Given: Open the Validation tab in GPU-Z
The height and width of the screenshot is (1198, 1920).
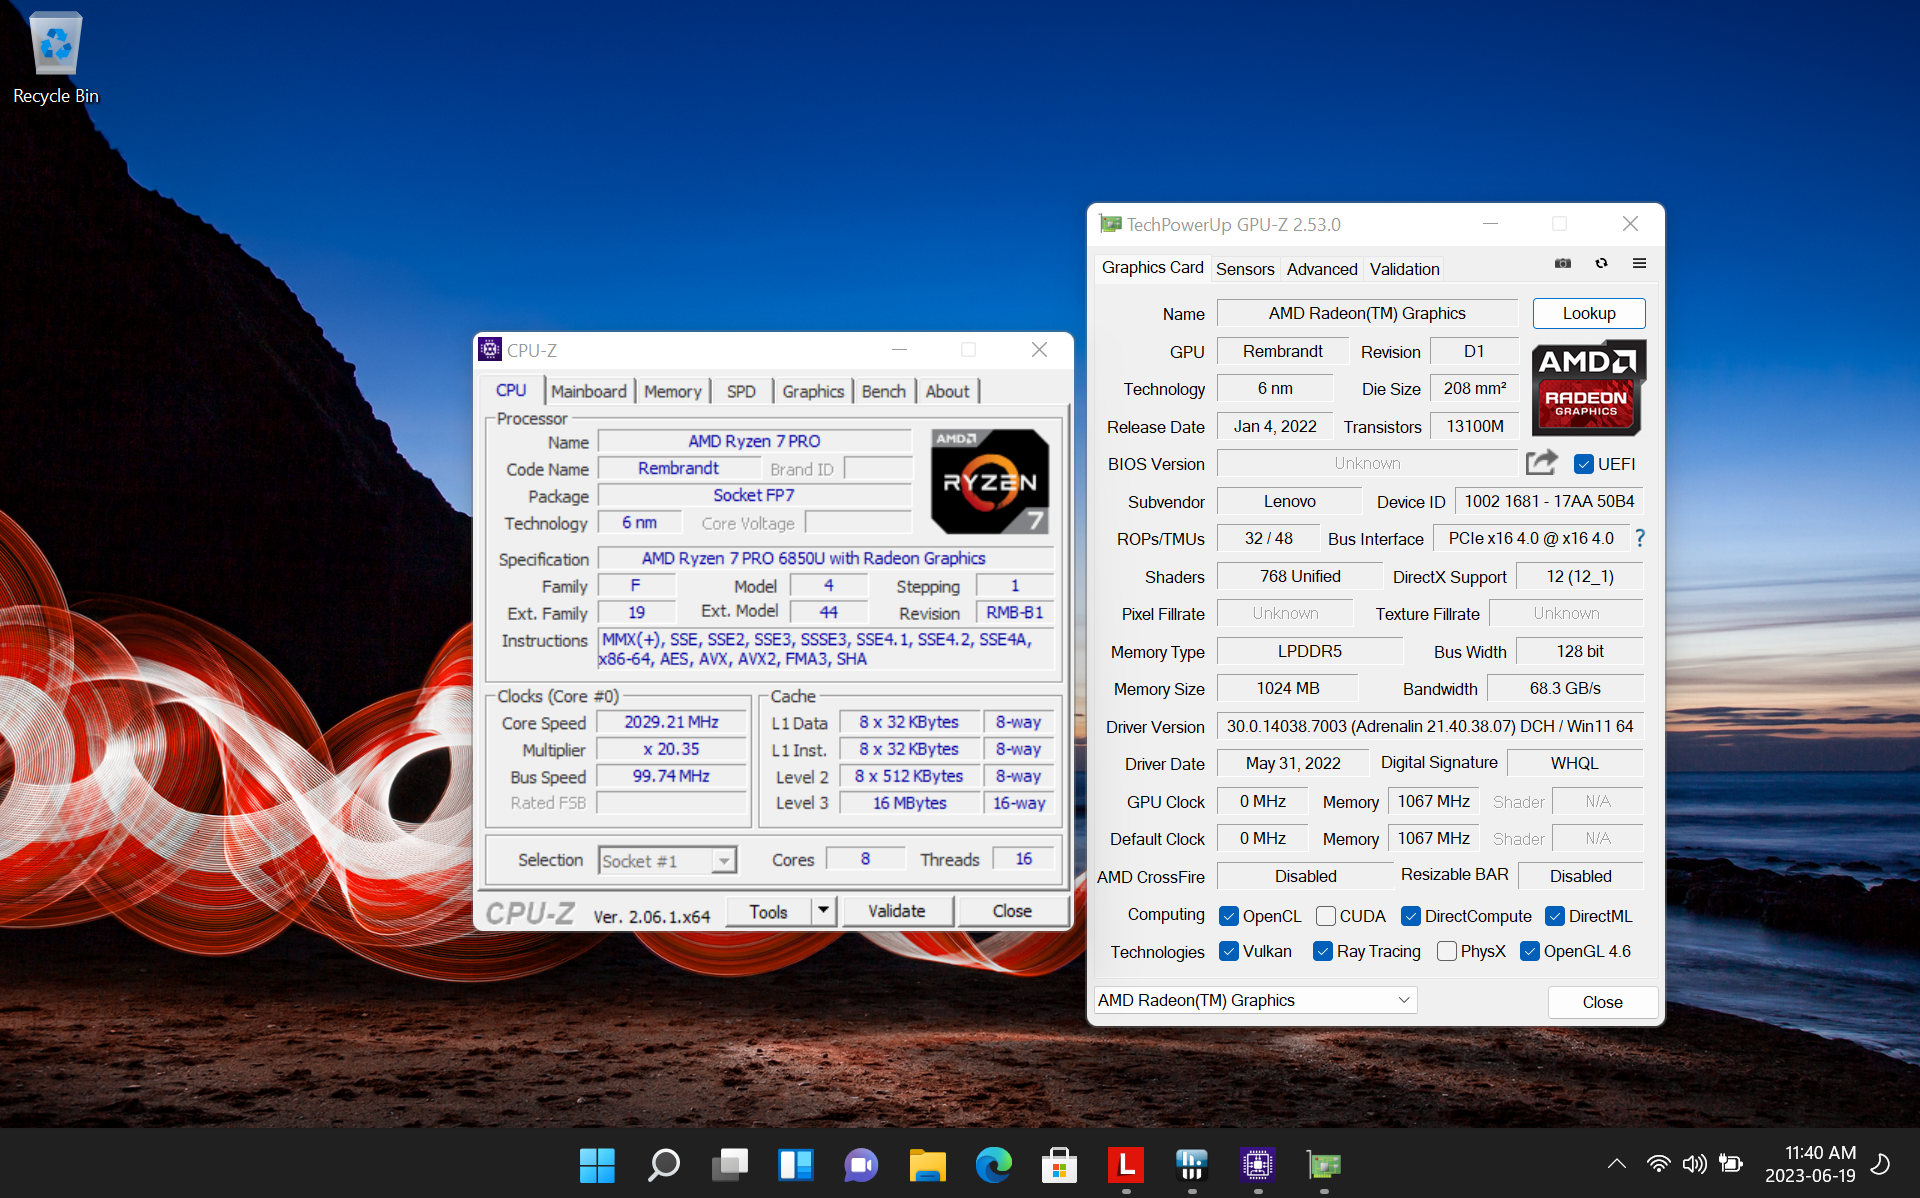Looking at the screenshot, I should (1405, 269).
